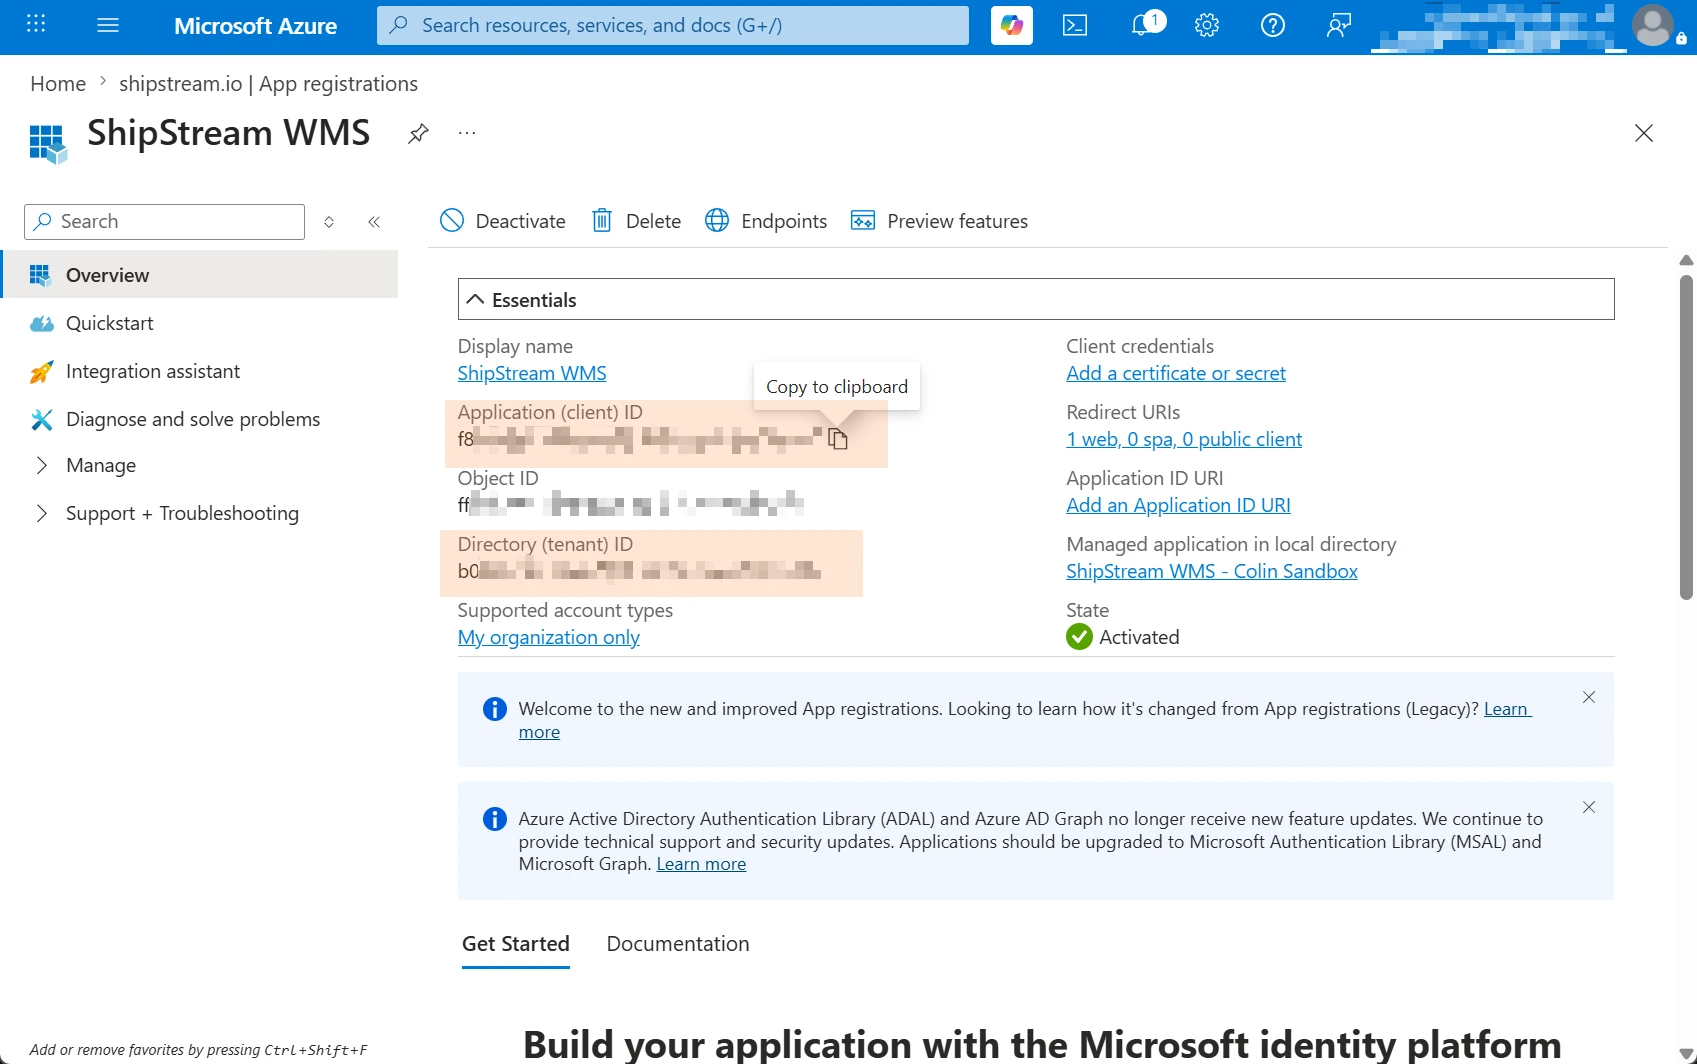Click the Delete command

(x=637, y=221)
